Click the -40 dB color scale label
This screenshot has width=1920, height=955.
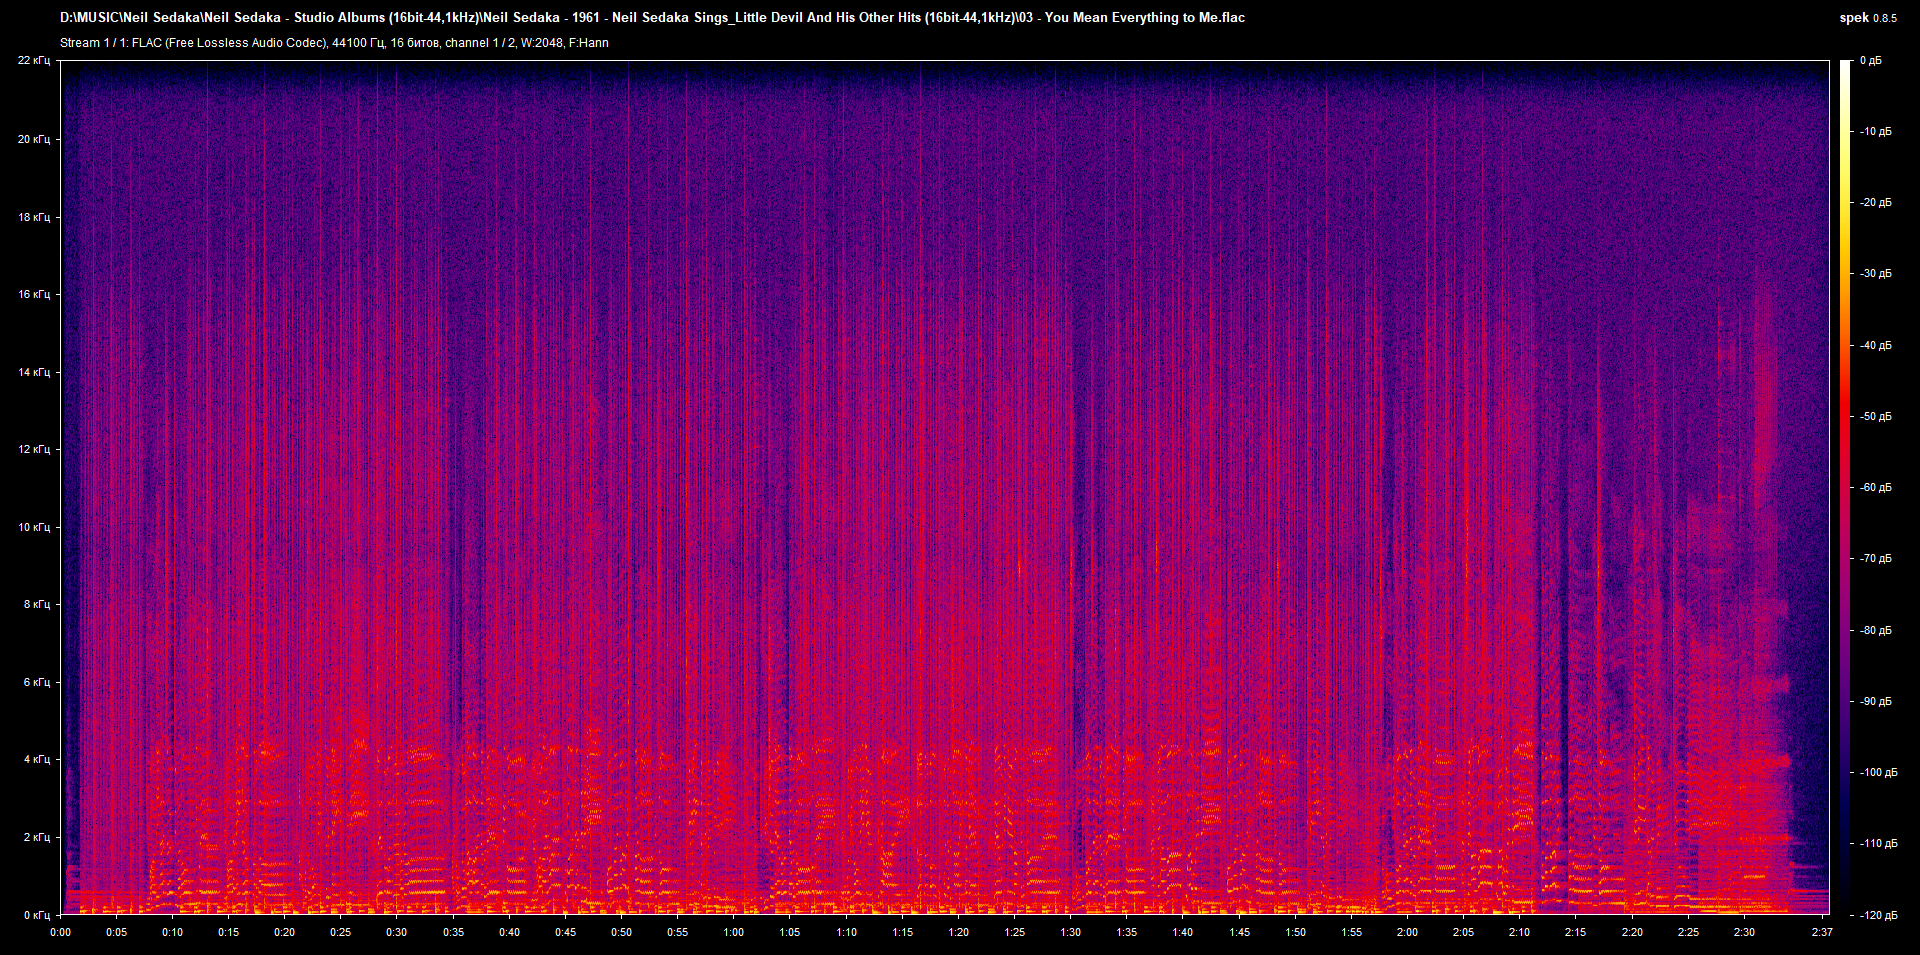1875,345
